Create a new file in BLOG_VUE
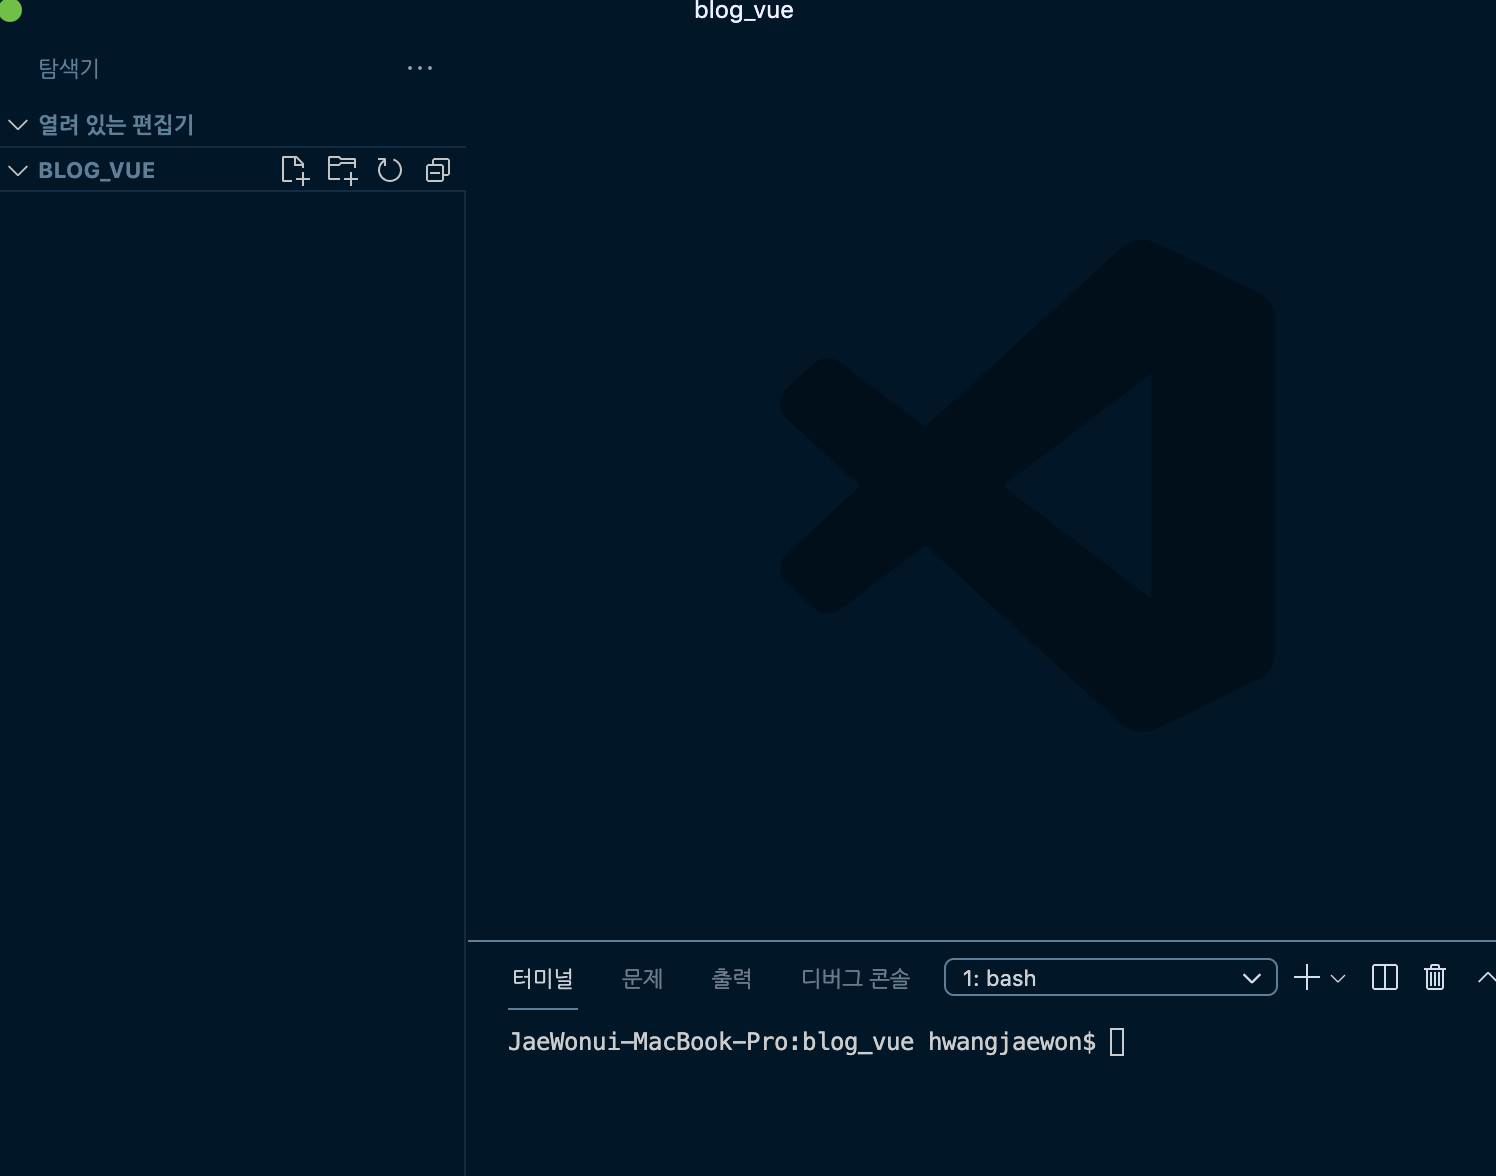1496x1176 pixels. pos(295,170)
